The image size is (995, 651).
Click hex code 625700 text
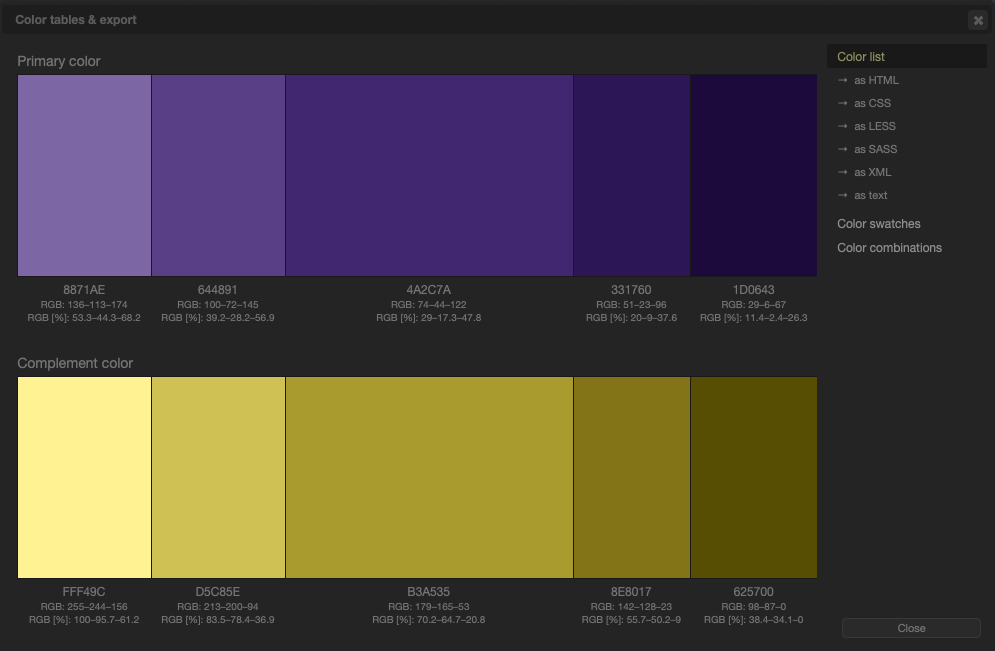[753, 592]
